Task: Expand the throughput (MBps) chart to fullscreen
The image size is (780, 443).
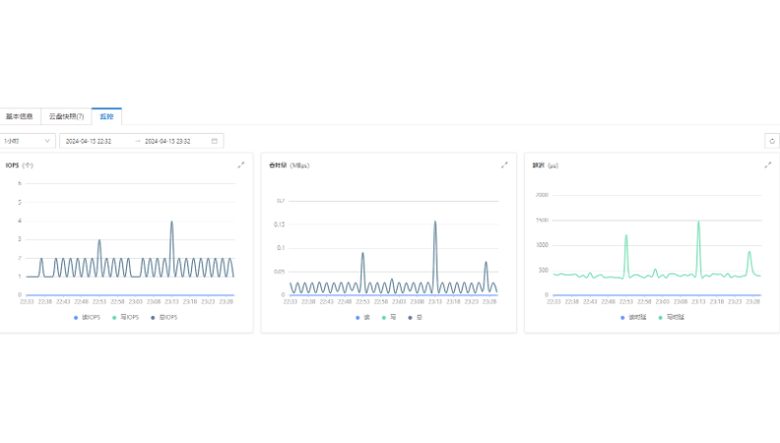Action: point(504,165)
